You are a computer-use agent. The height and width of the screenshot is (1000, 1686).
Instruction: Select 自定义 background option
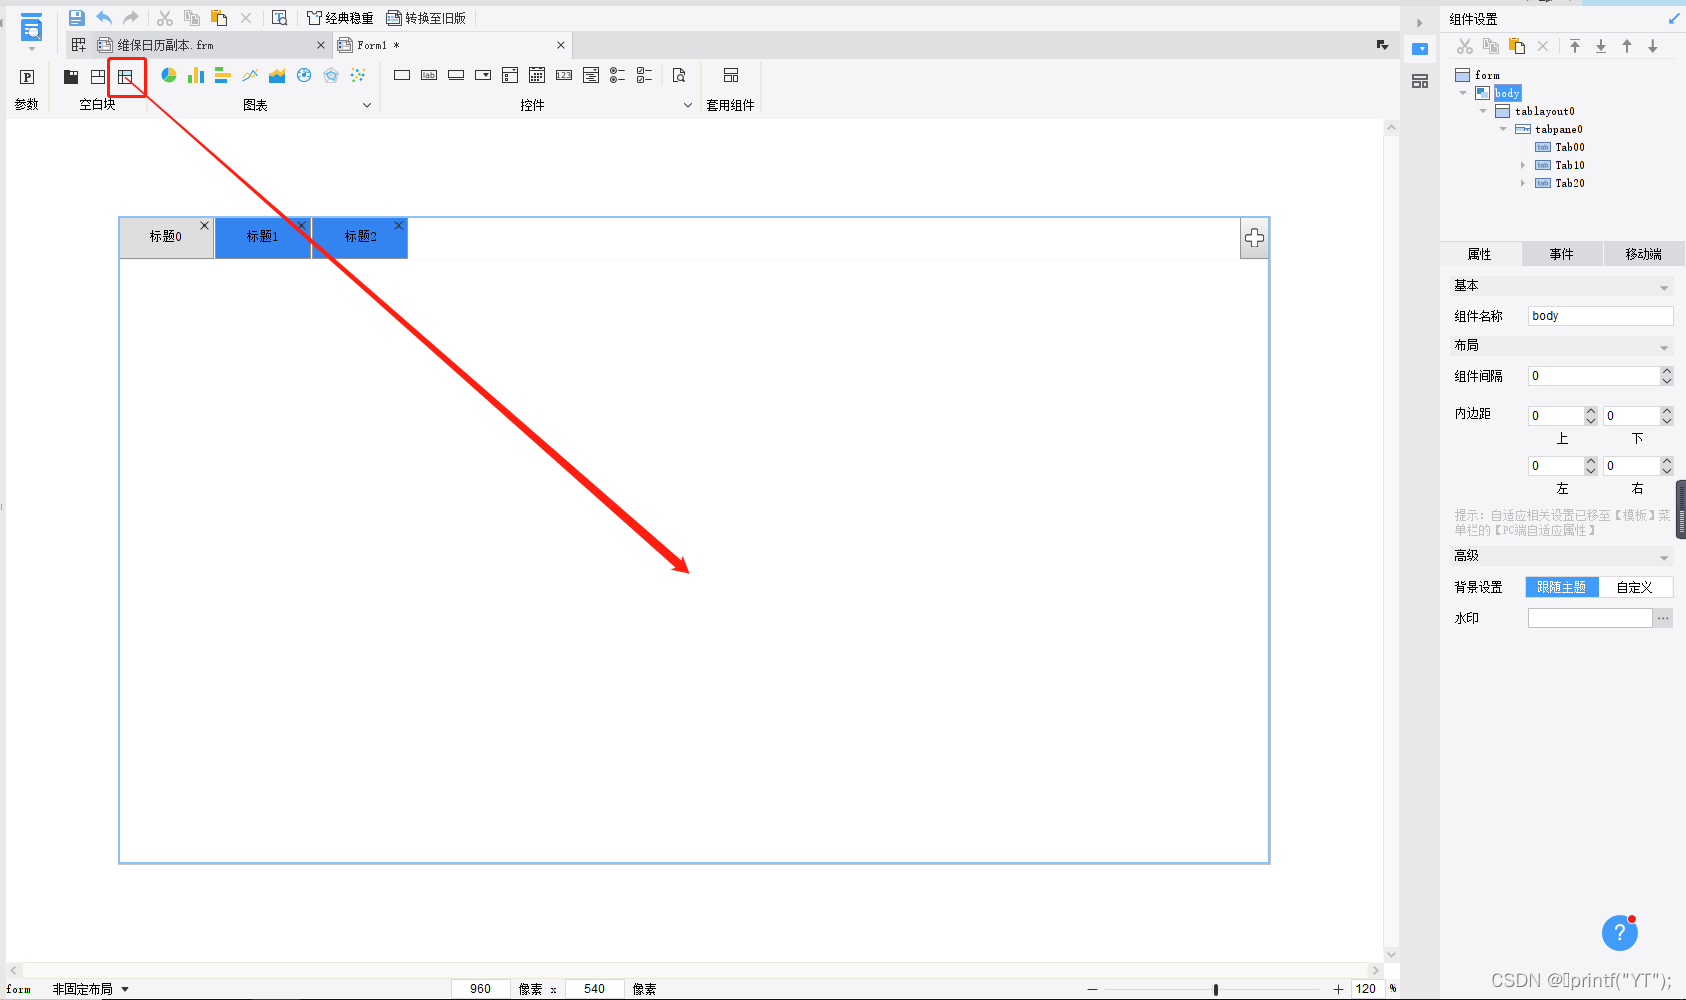pyautogui.click(x=1635, y=587)
